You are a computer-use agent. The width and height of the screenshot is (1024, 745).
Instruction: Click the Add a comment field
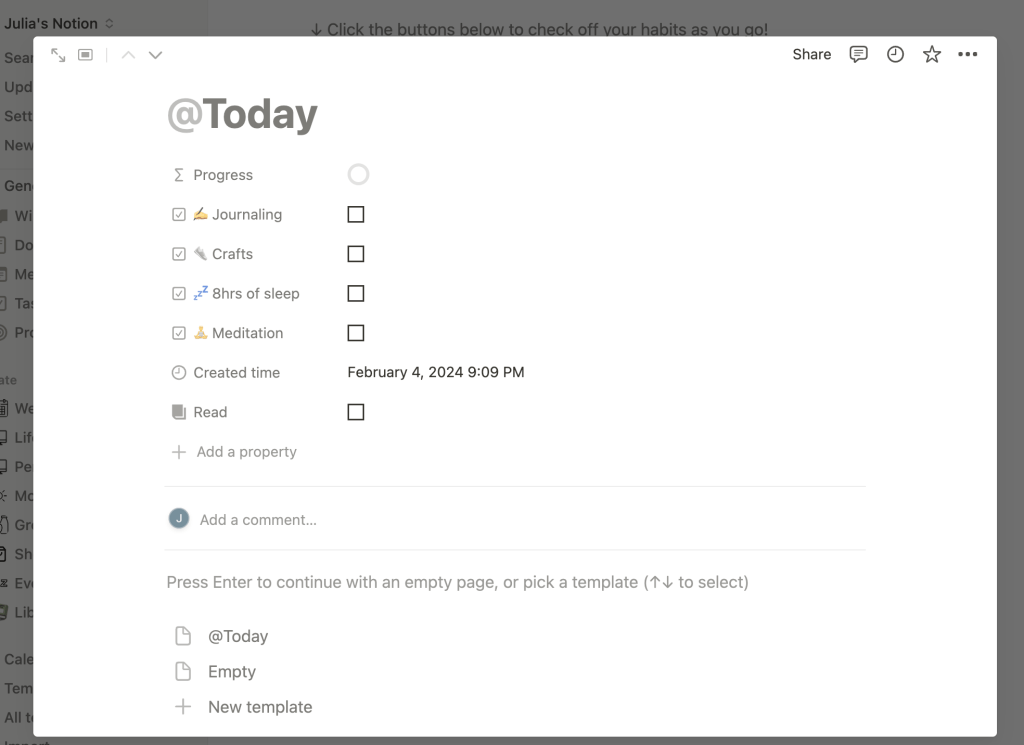tap(258, 520)
